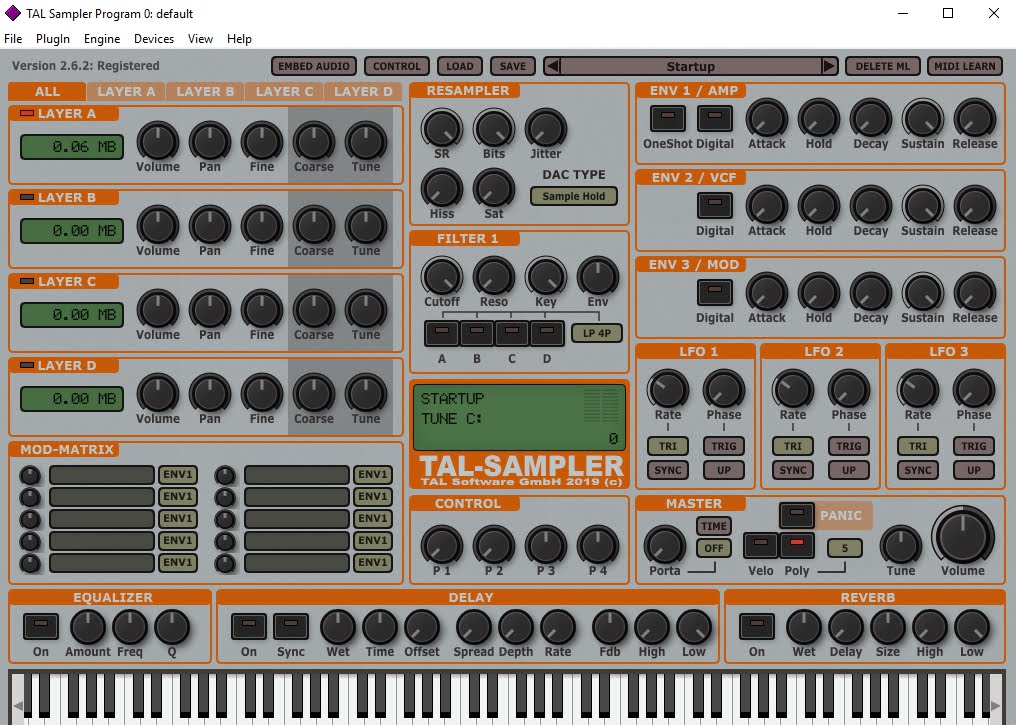Screen dimensions: 1016x725
Task: Turn on the Equalizer On switch
Action: [41, 627]
